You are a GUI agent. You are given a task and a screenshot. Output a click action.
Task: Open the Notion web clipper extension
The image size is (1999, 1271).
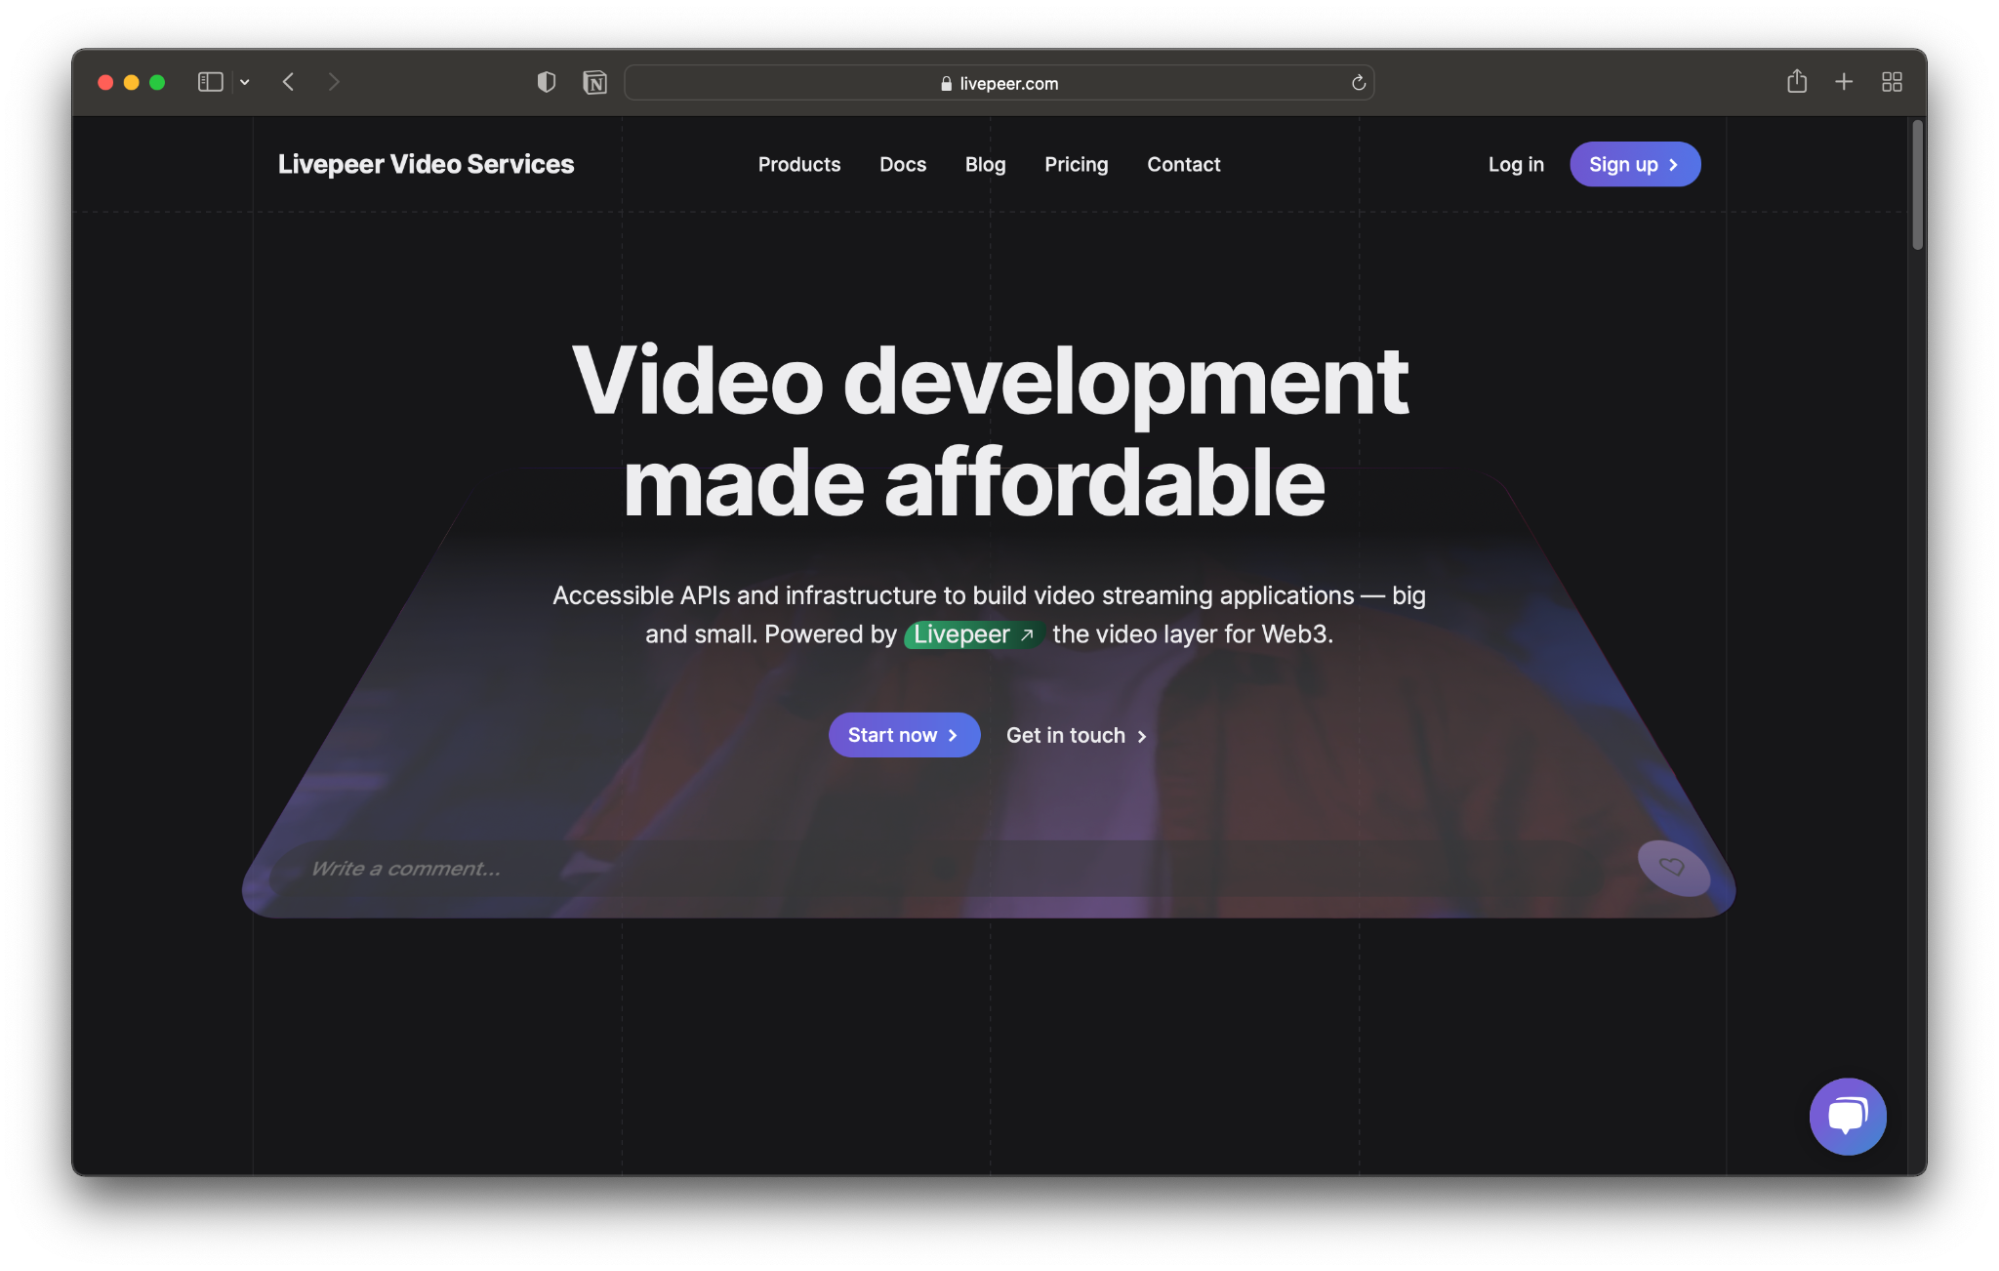595,82
